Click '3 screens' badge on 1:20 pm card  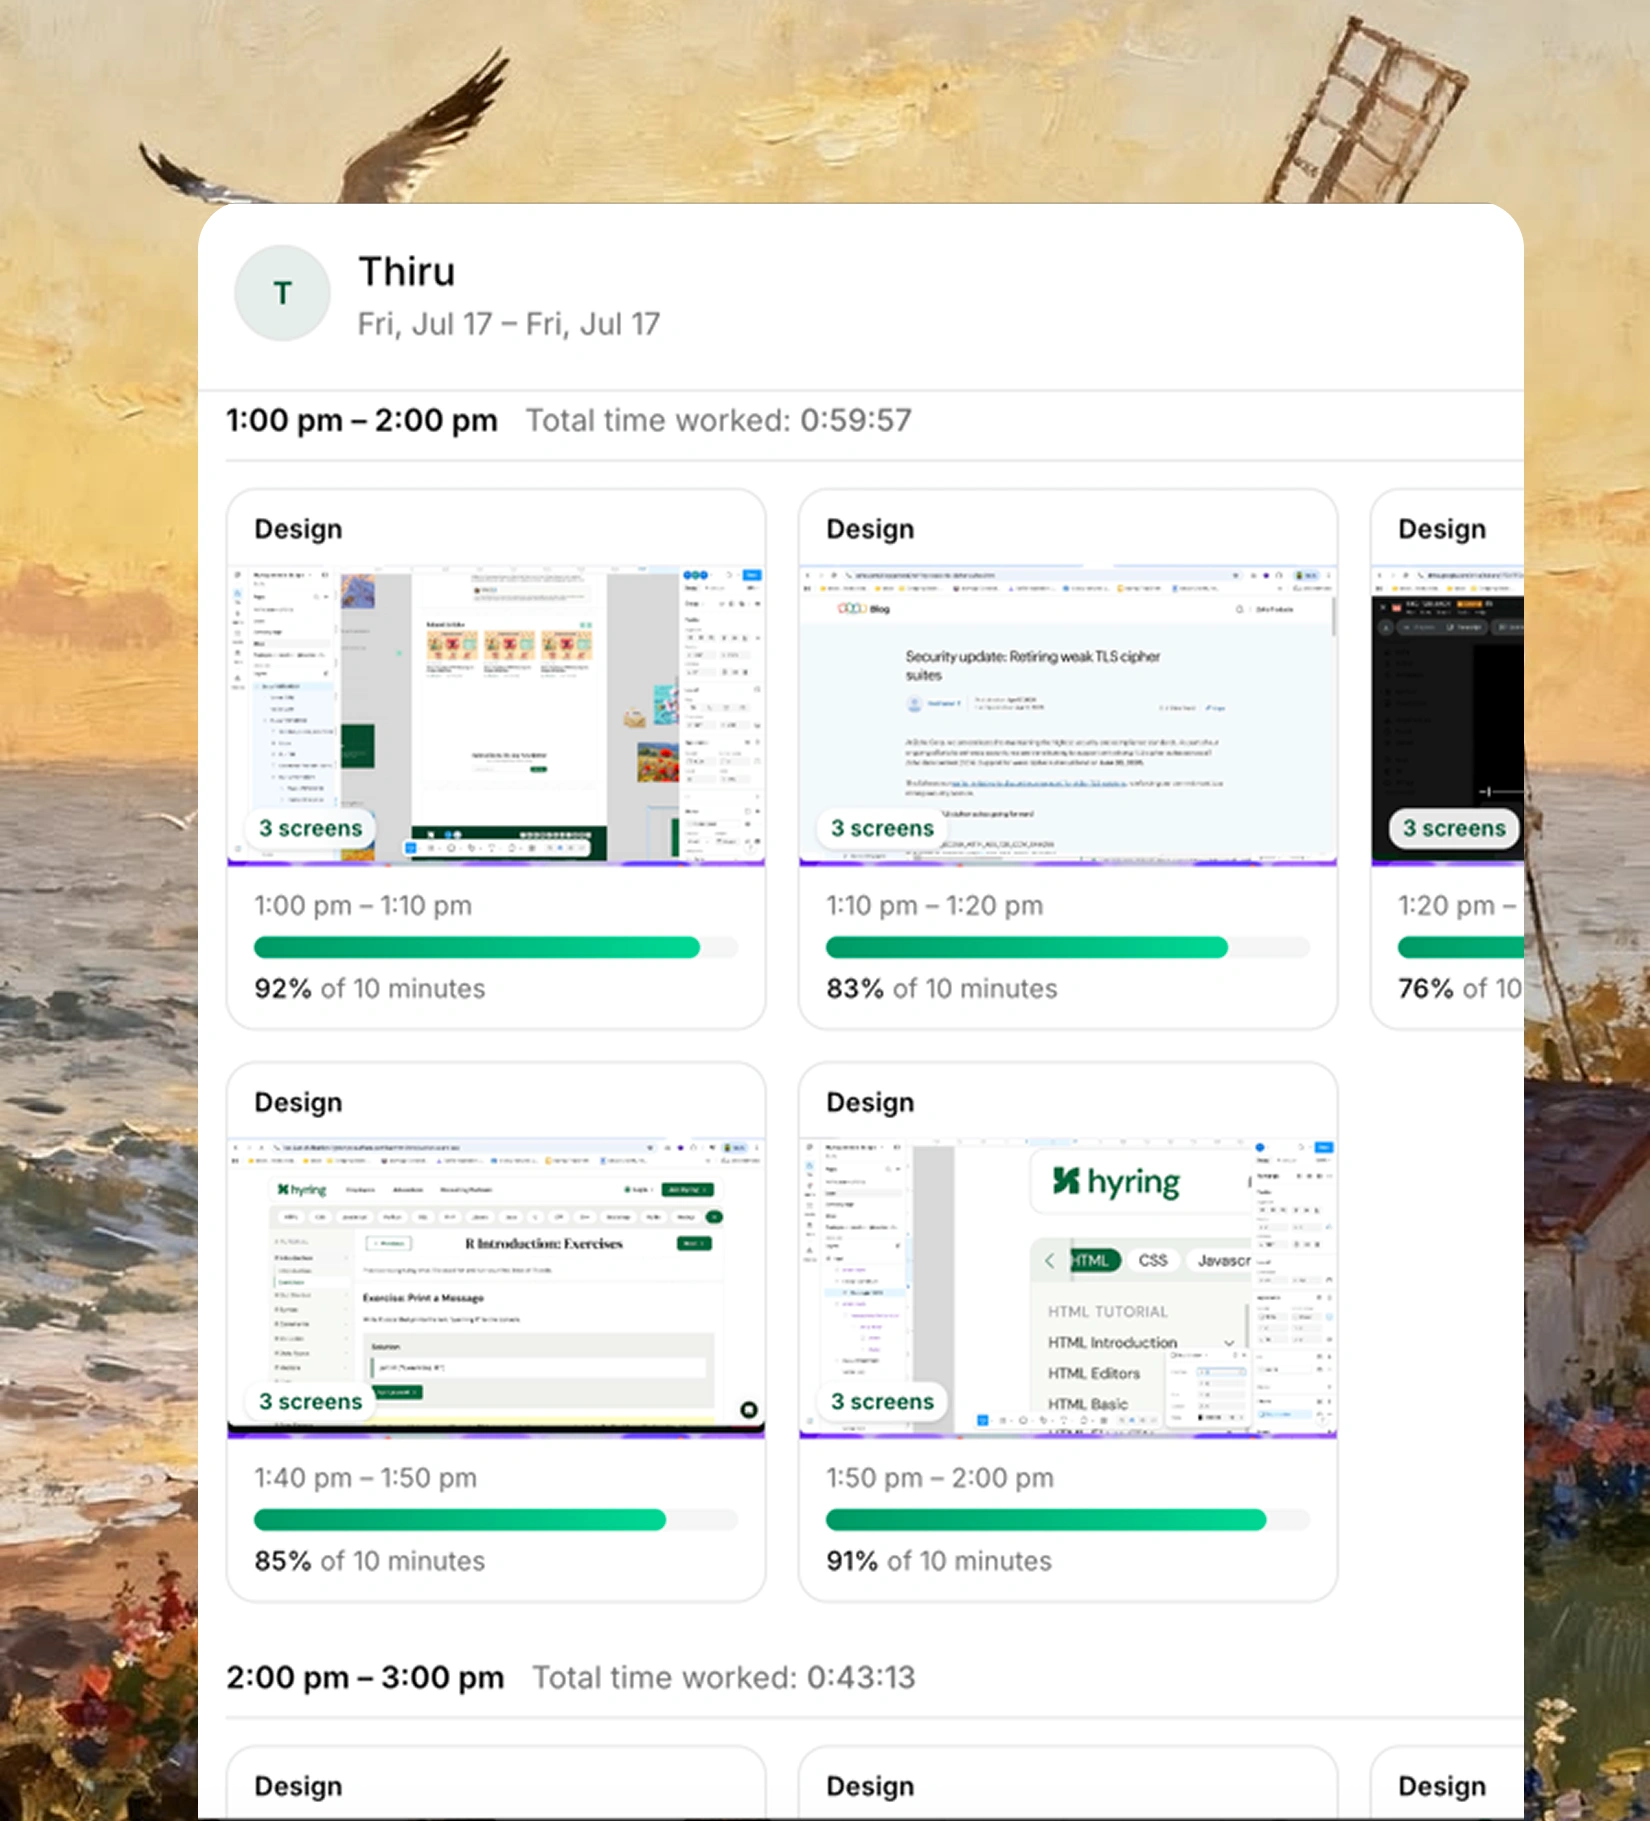click(x=1454, y=829)
